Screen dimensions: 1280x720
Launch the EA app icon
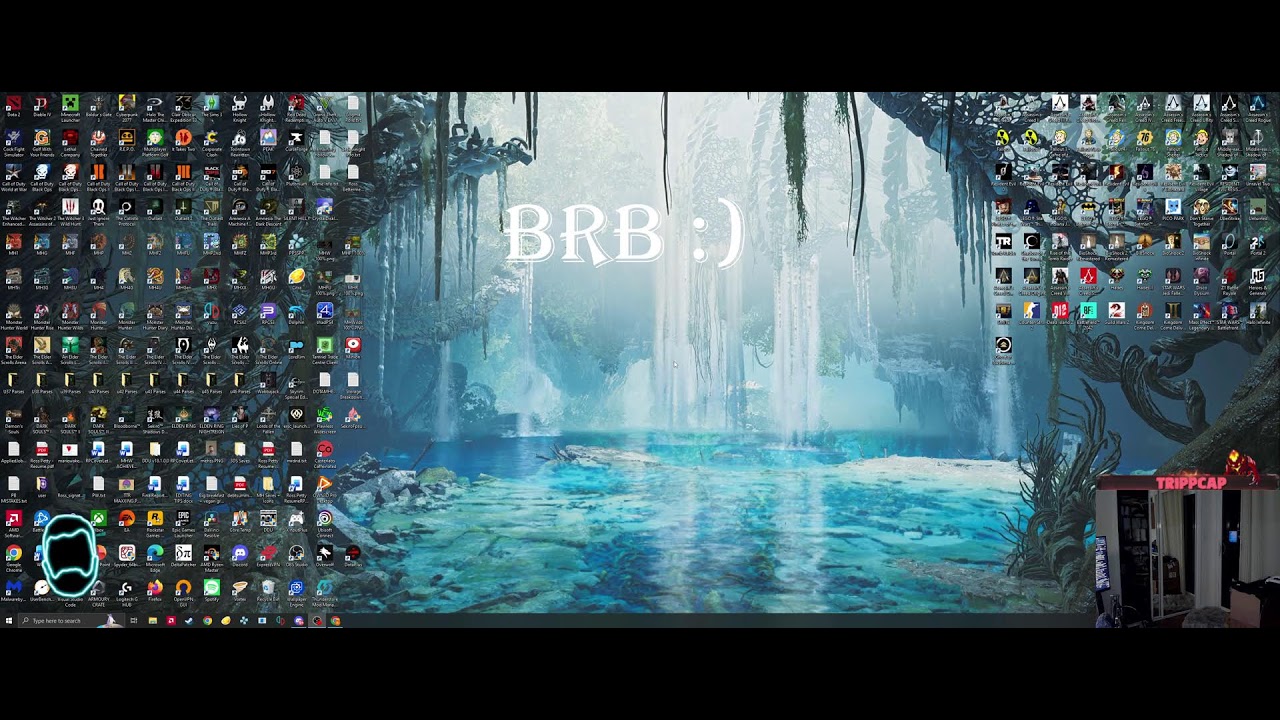point(126,522)
